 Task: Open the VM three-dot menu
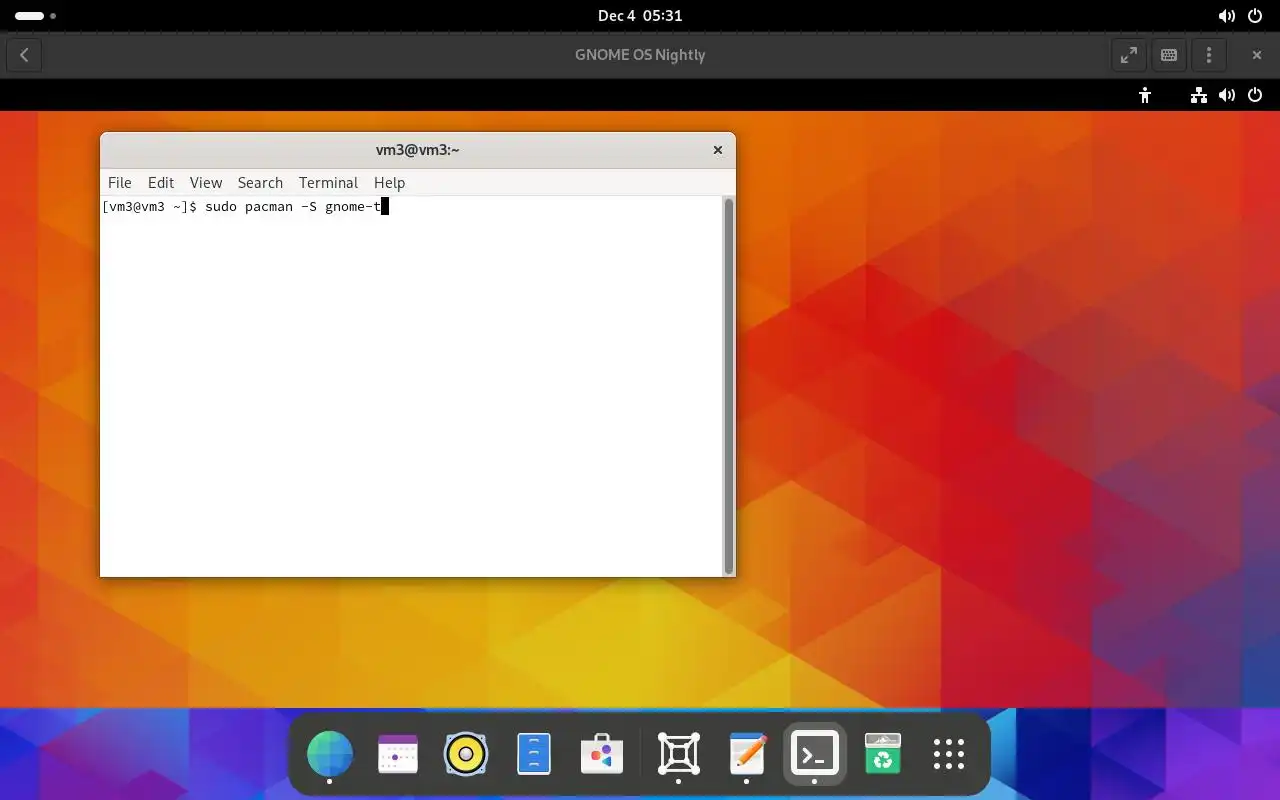pos(1209,55)
